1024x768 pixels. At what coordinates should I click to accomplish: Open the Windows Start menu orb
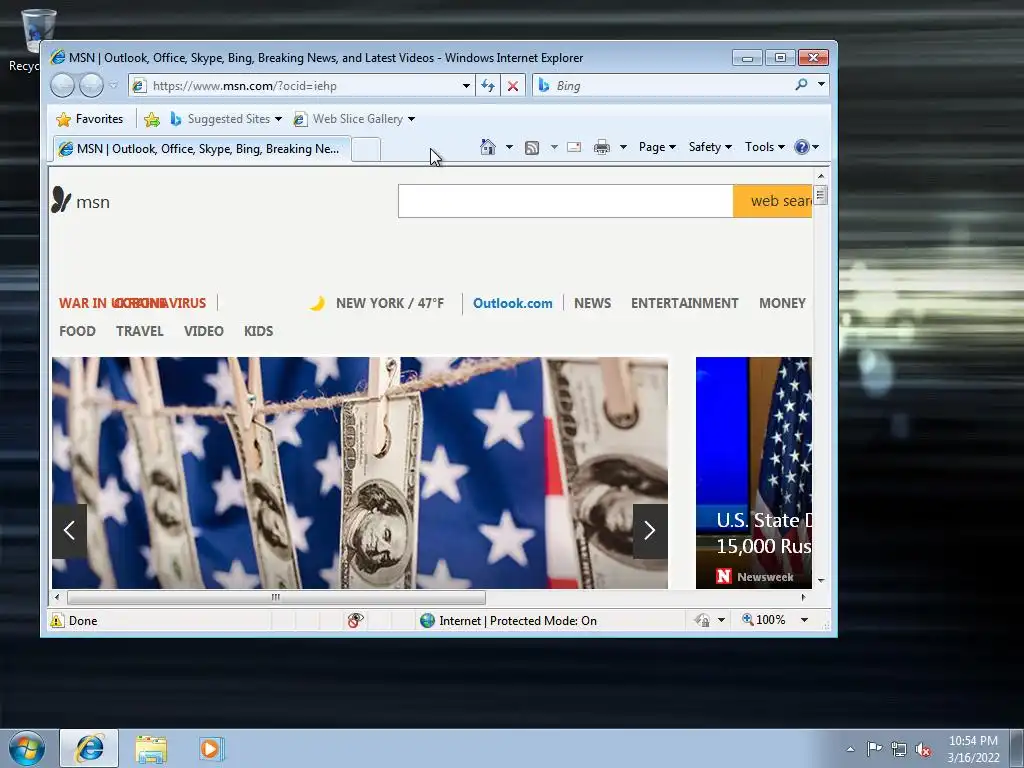click(27, 748)
